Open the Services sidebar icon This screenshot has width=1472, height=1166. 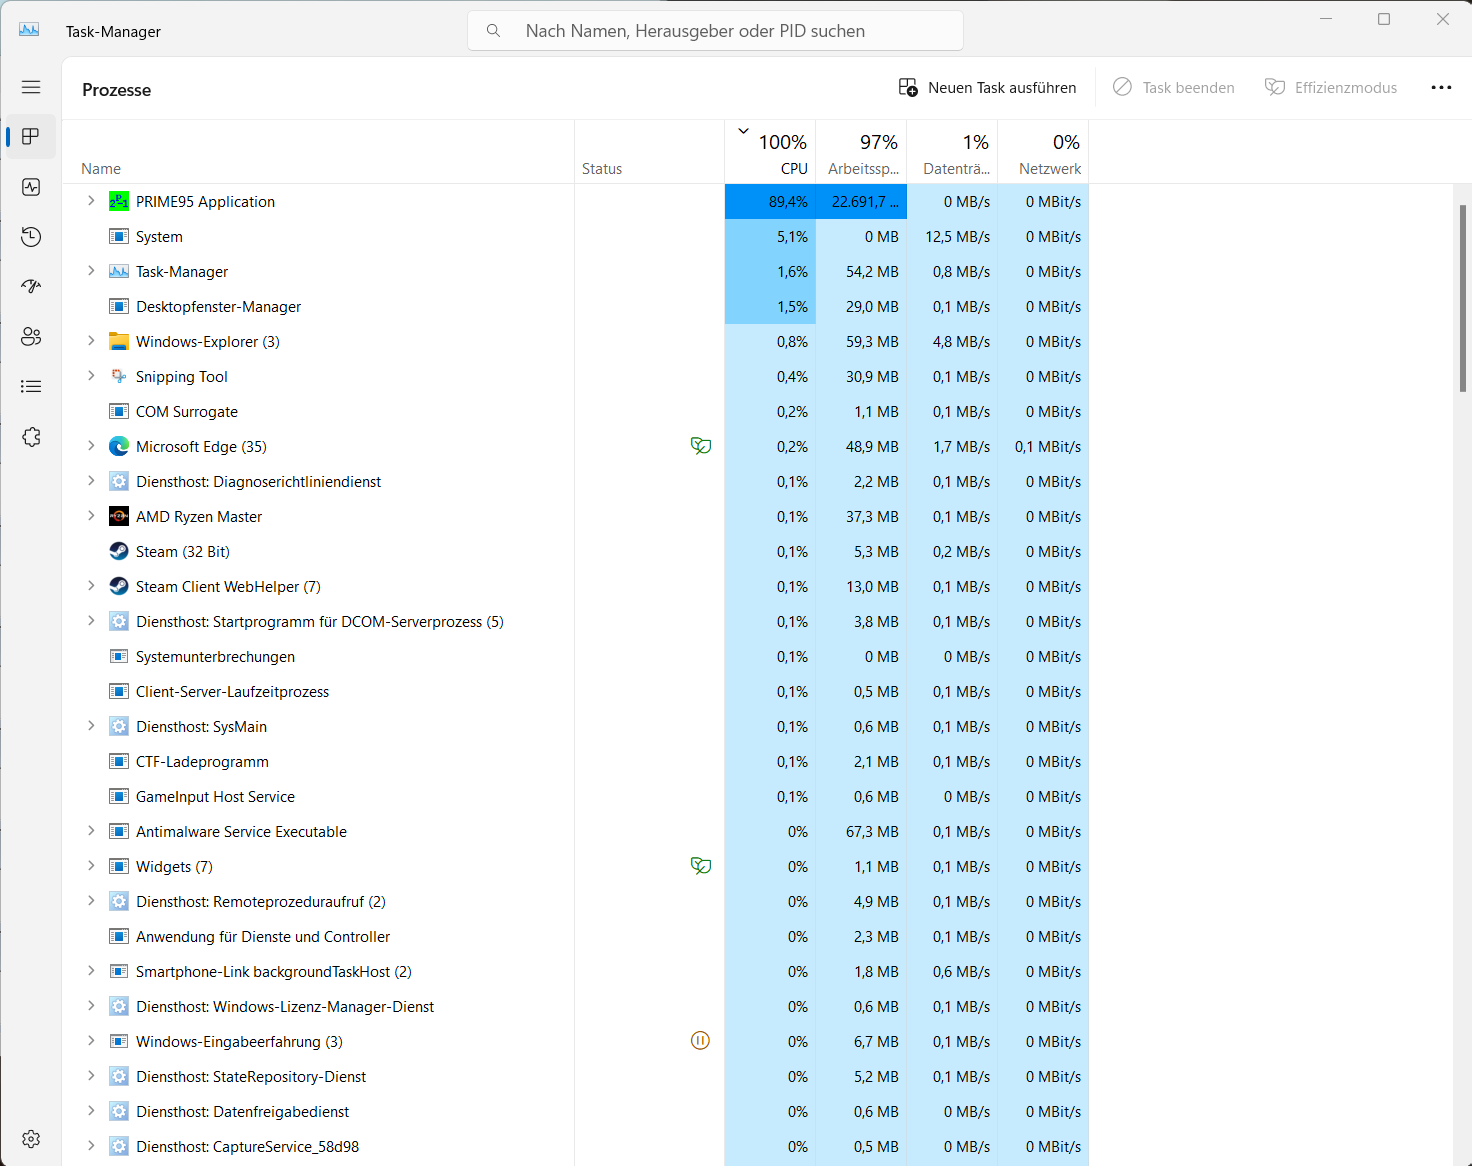31,437
